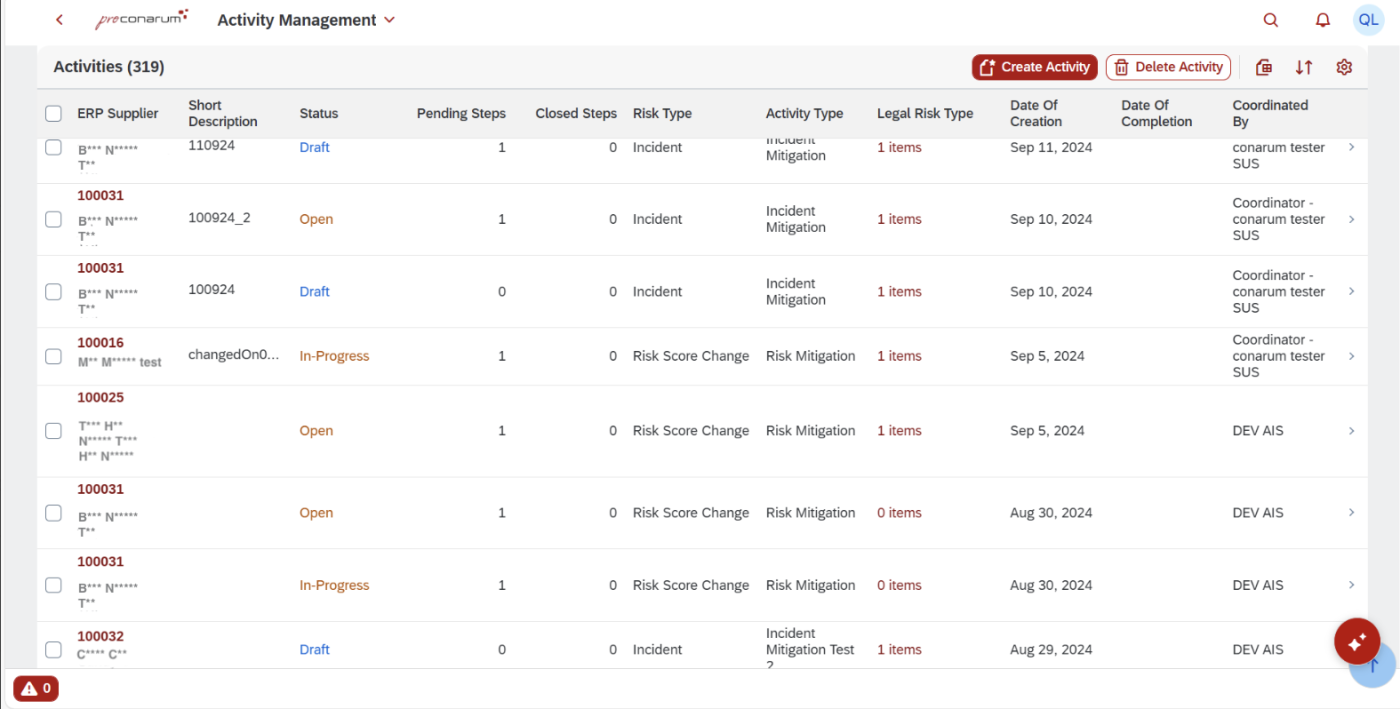Open the notifications bell icon

1322,20
